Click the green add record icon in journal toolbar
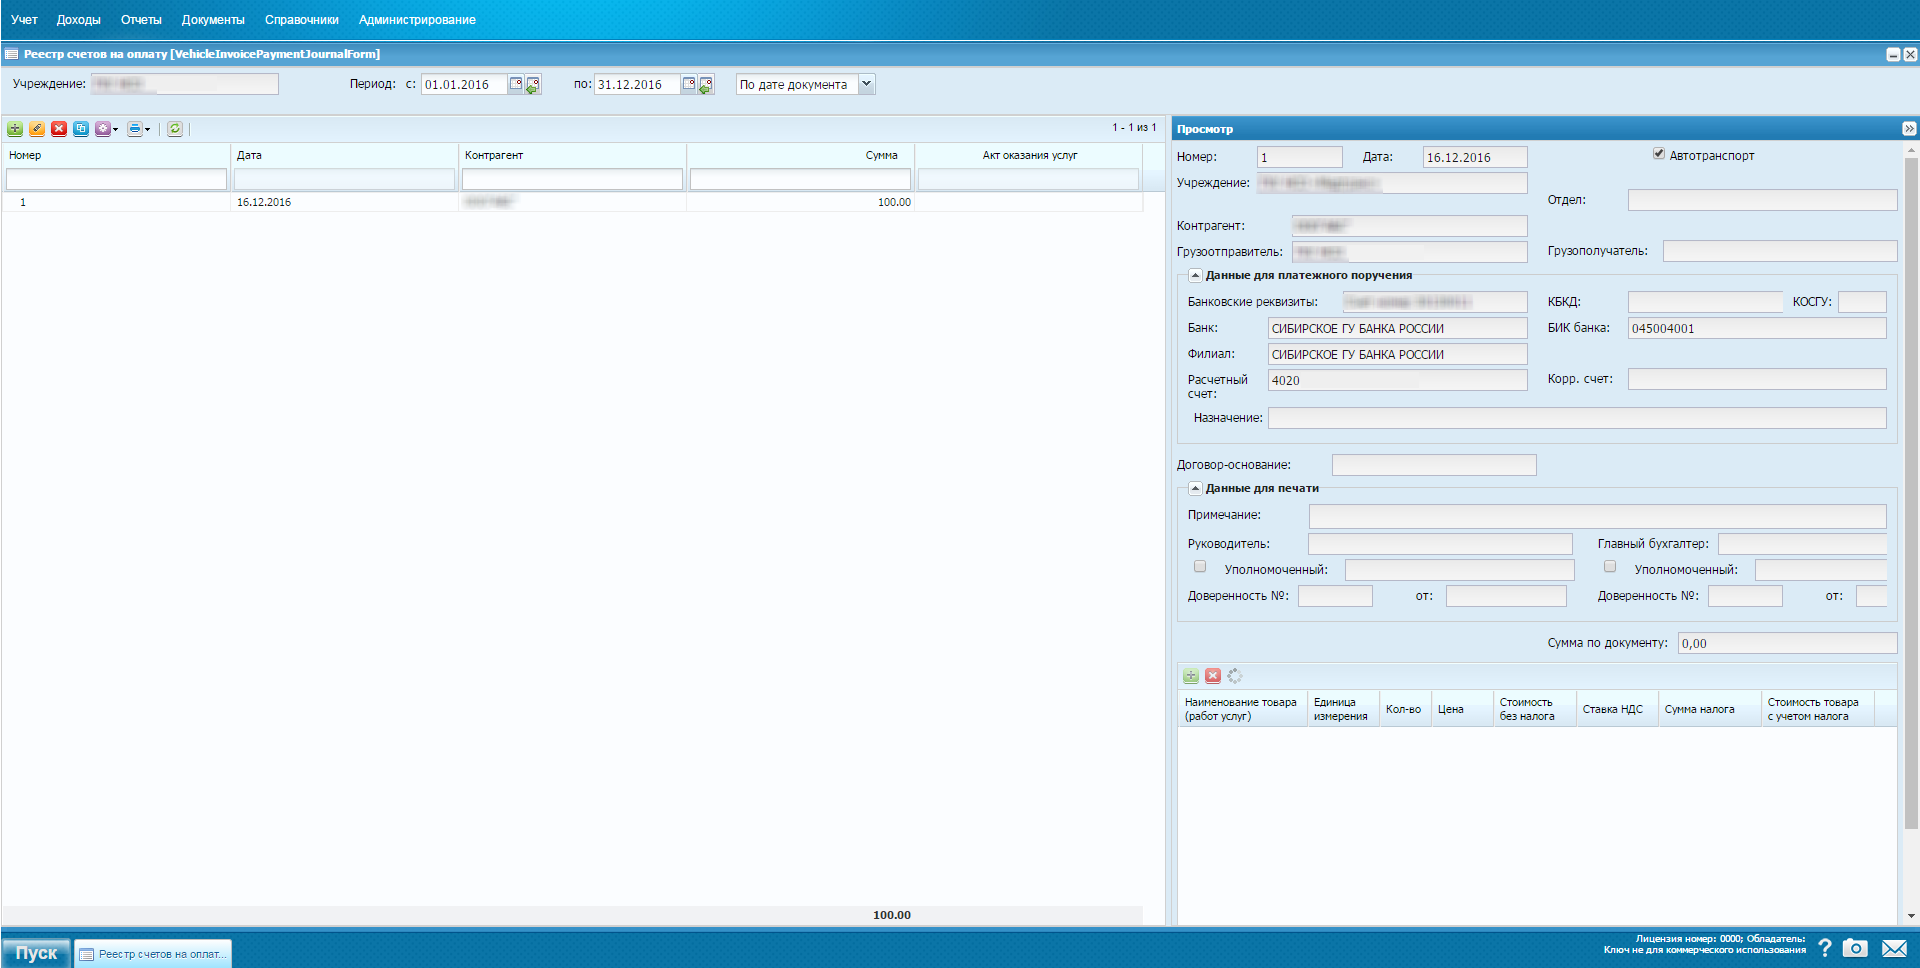Viewport: 1920px width, 968px height. [x=15, y=129]
